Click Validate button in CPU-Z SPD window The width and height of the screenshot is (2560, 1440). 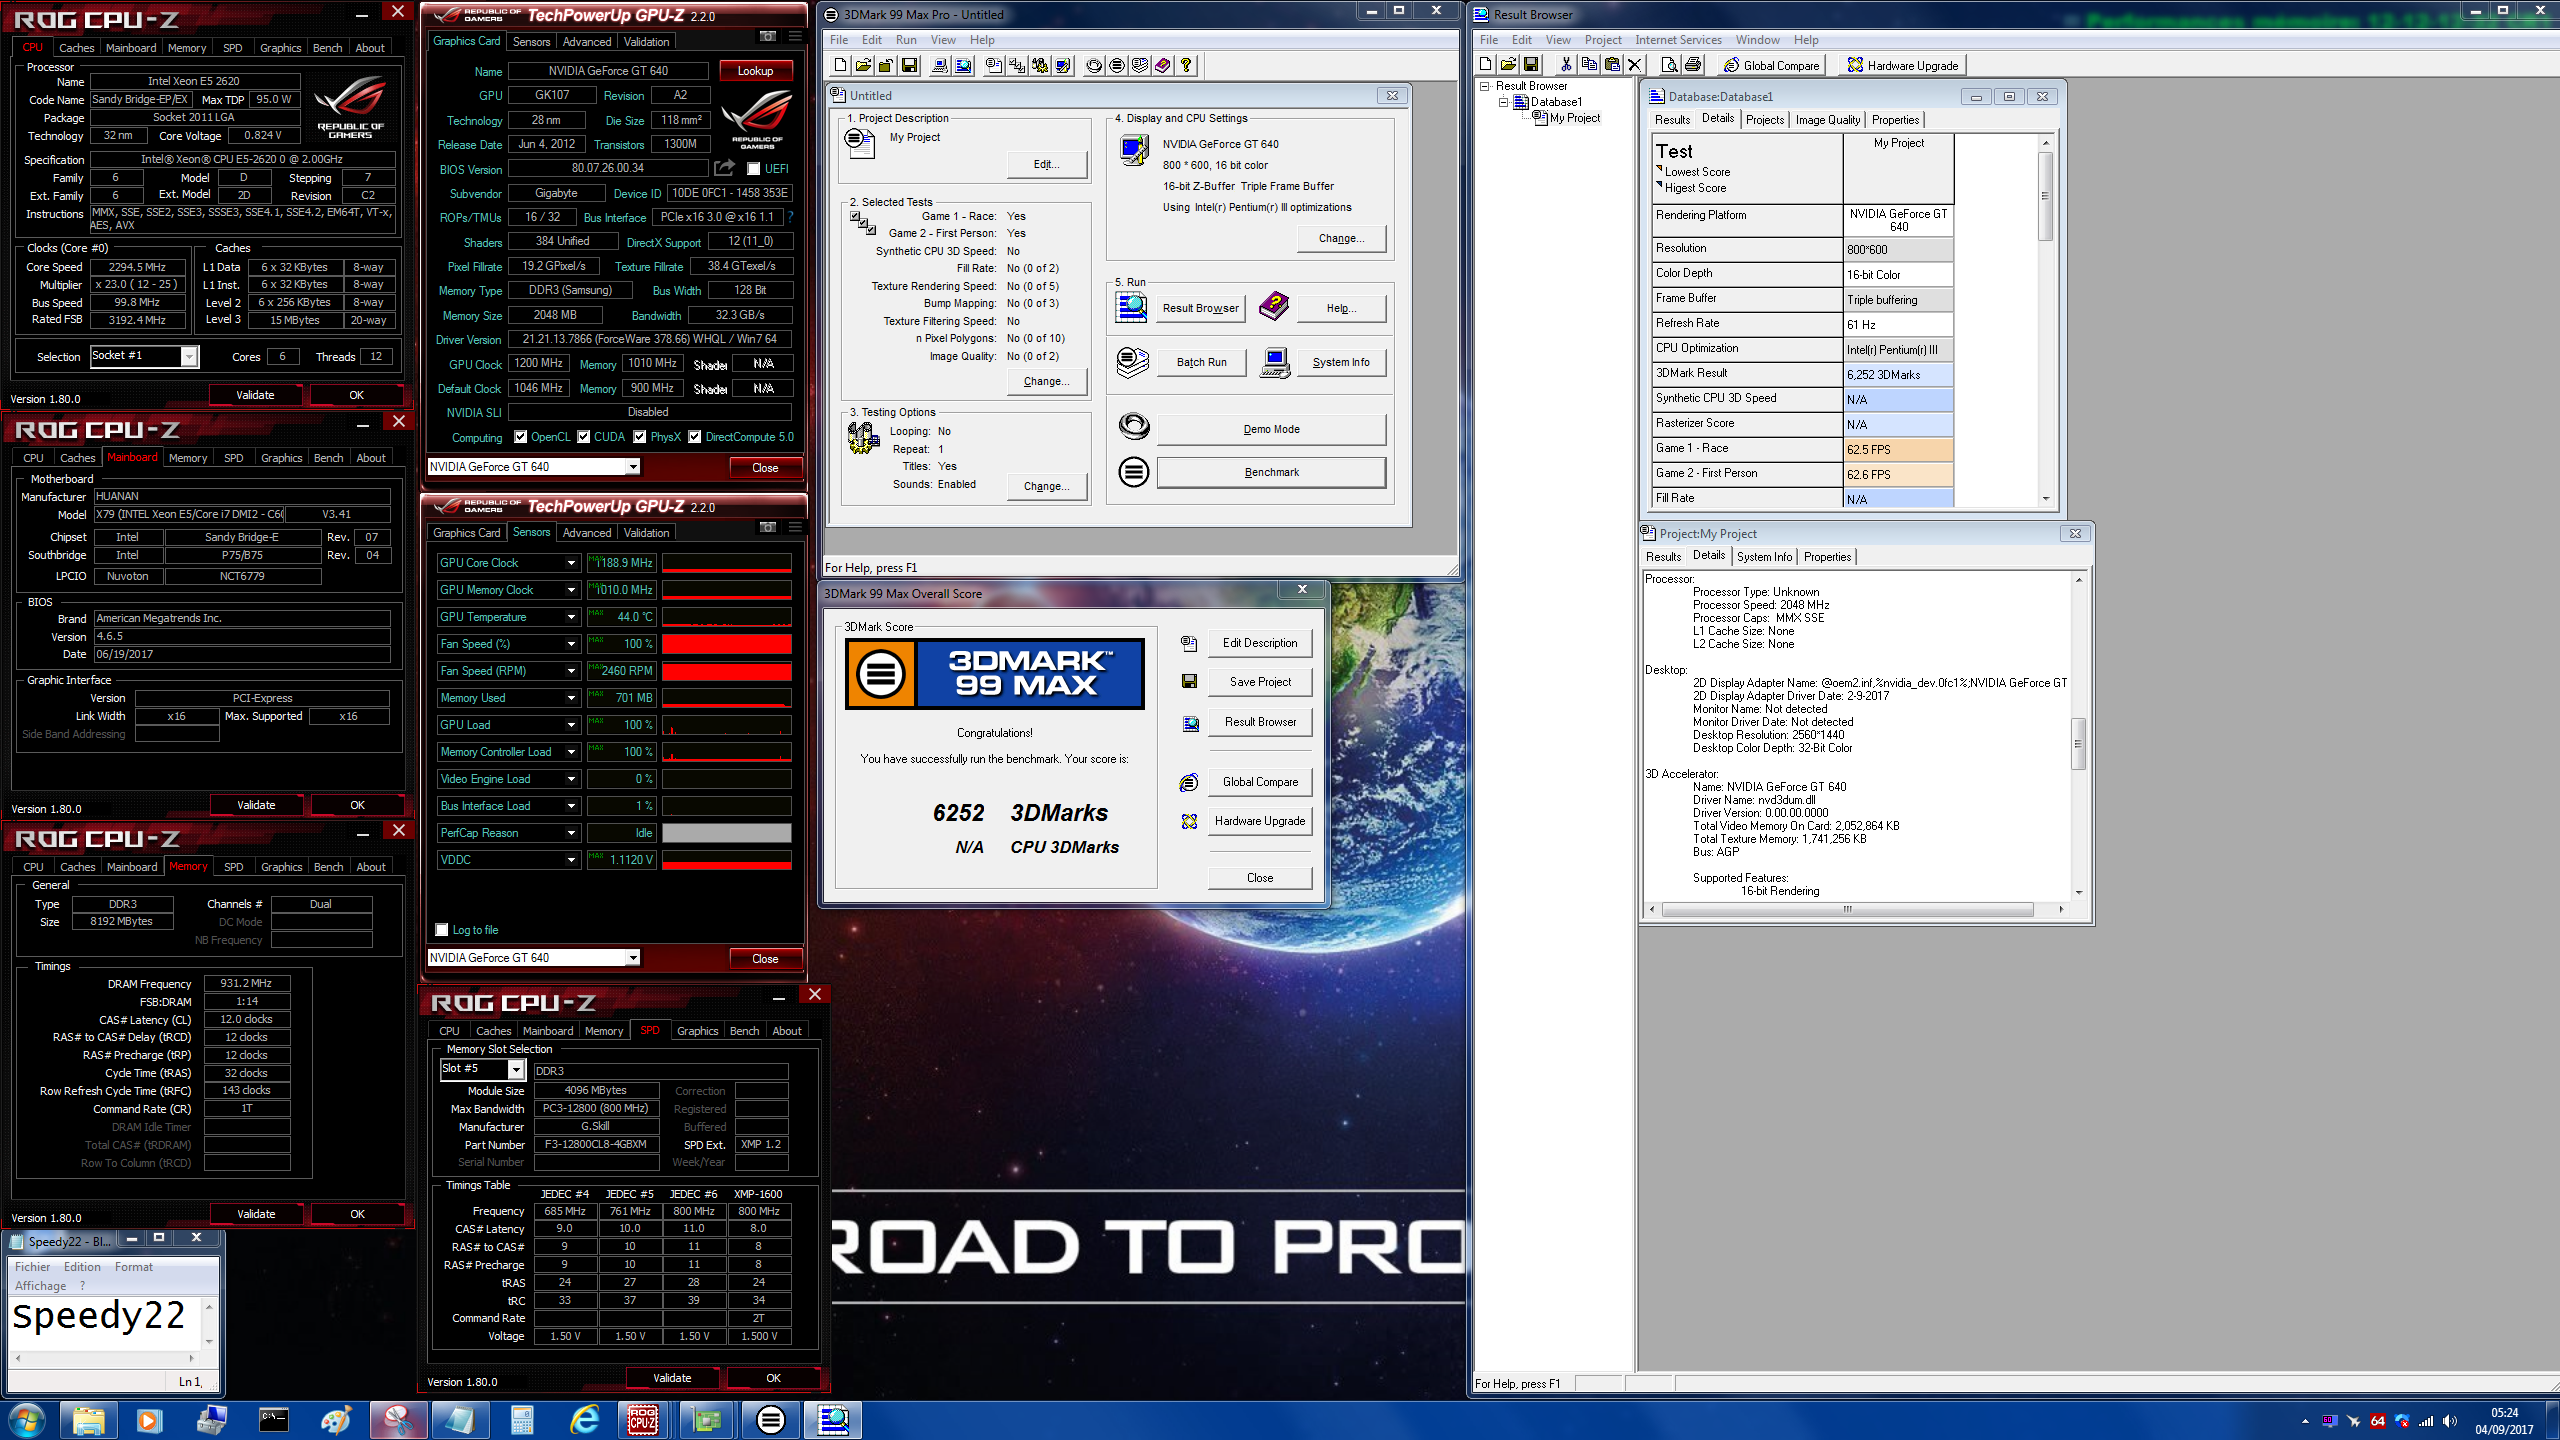click(x=672, y=1378)
